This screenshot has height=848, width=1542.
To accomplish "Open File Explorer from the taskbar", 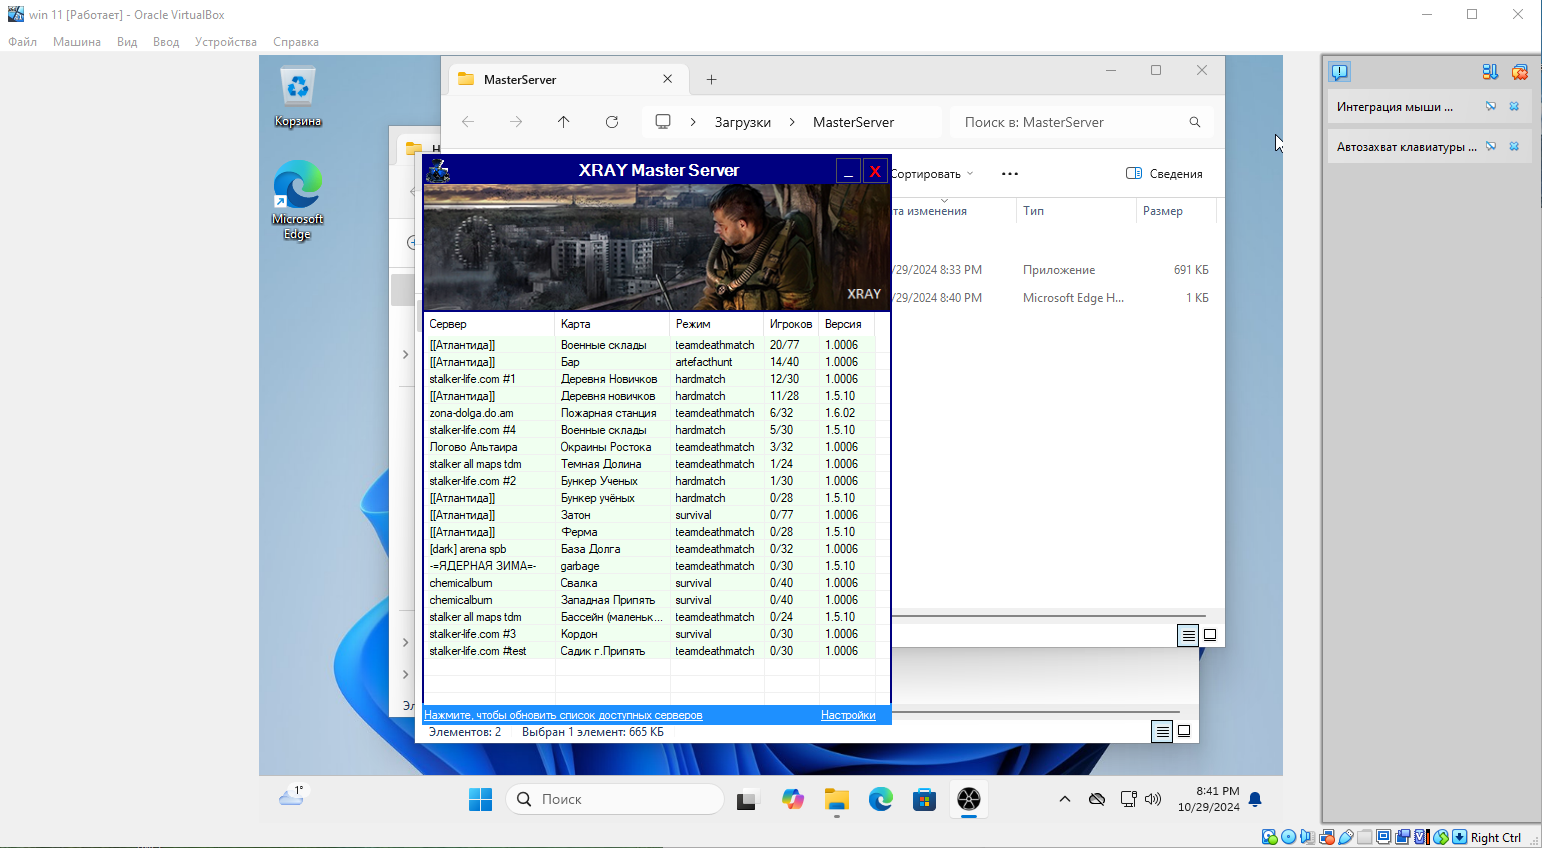I will 837,799.
